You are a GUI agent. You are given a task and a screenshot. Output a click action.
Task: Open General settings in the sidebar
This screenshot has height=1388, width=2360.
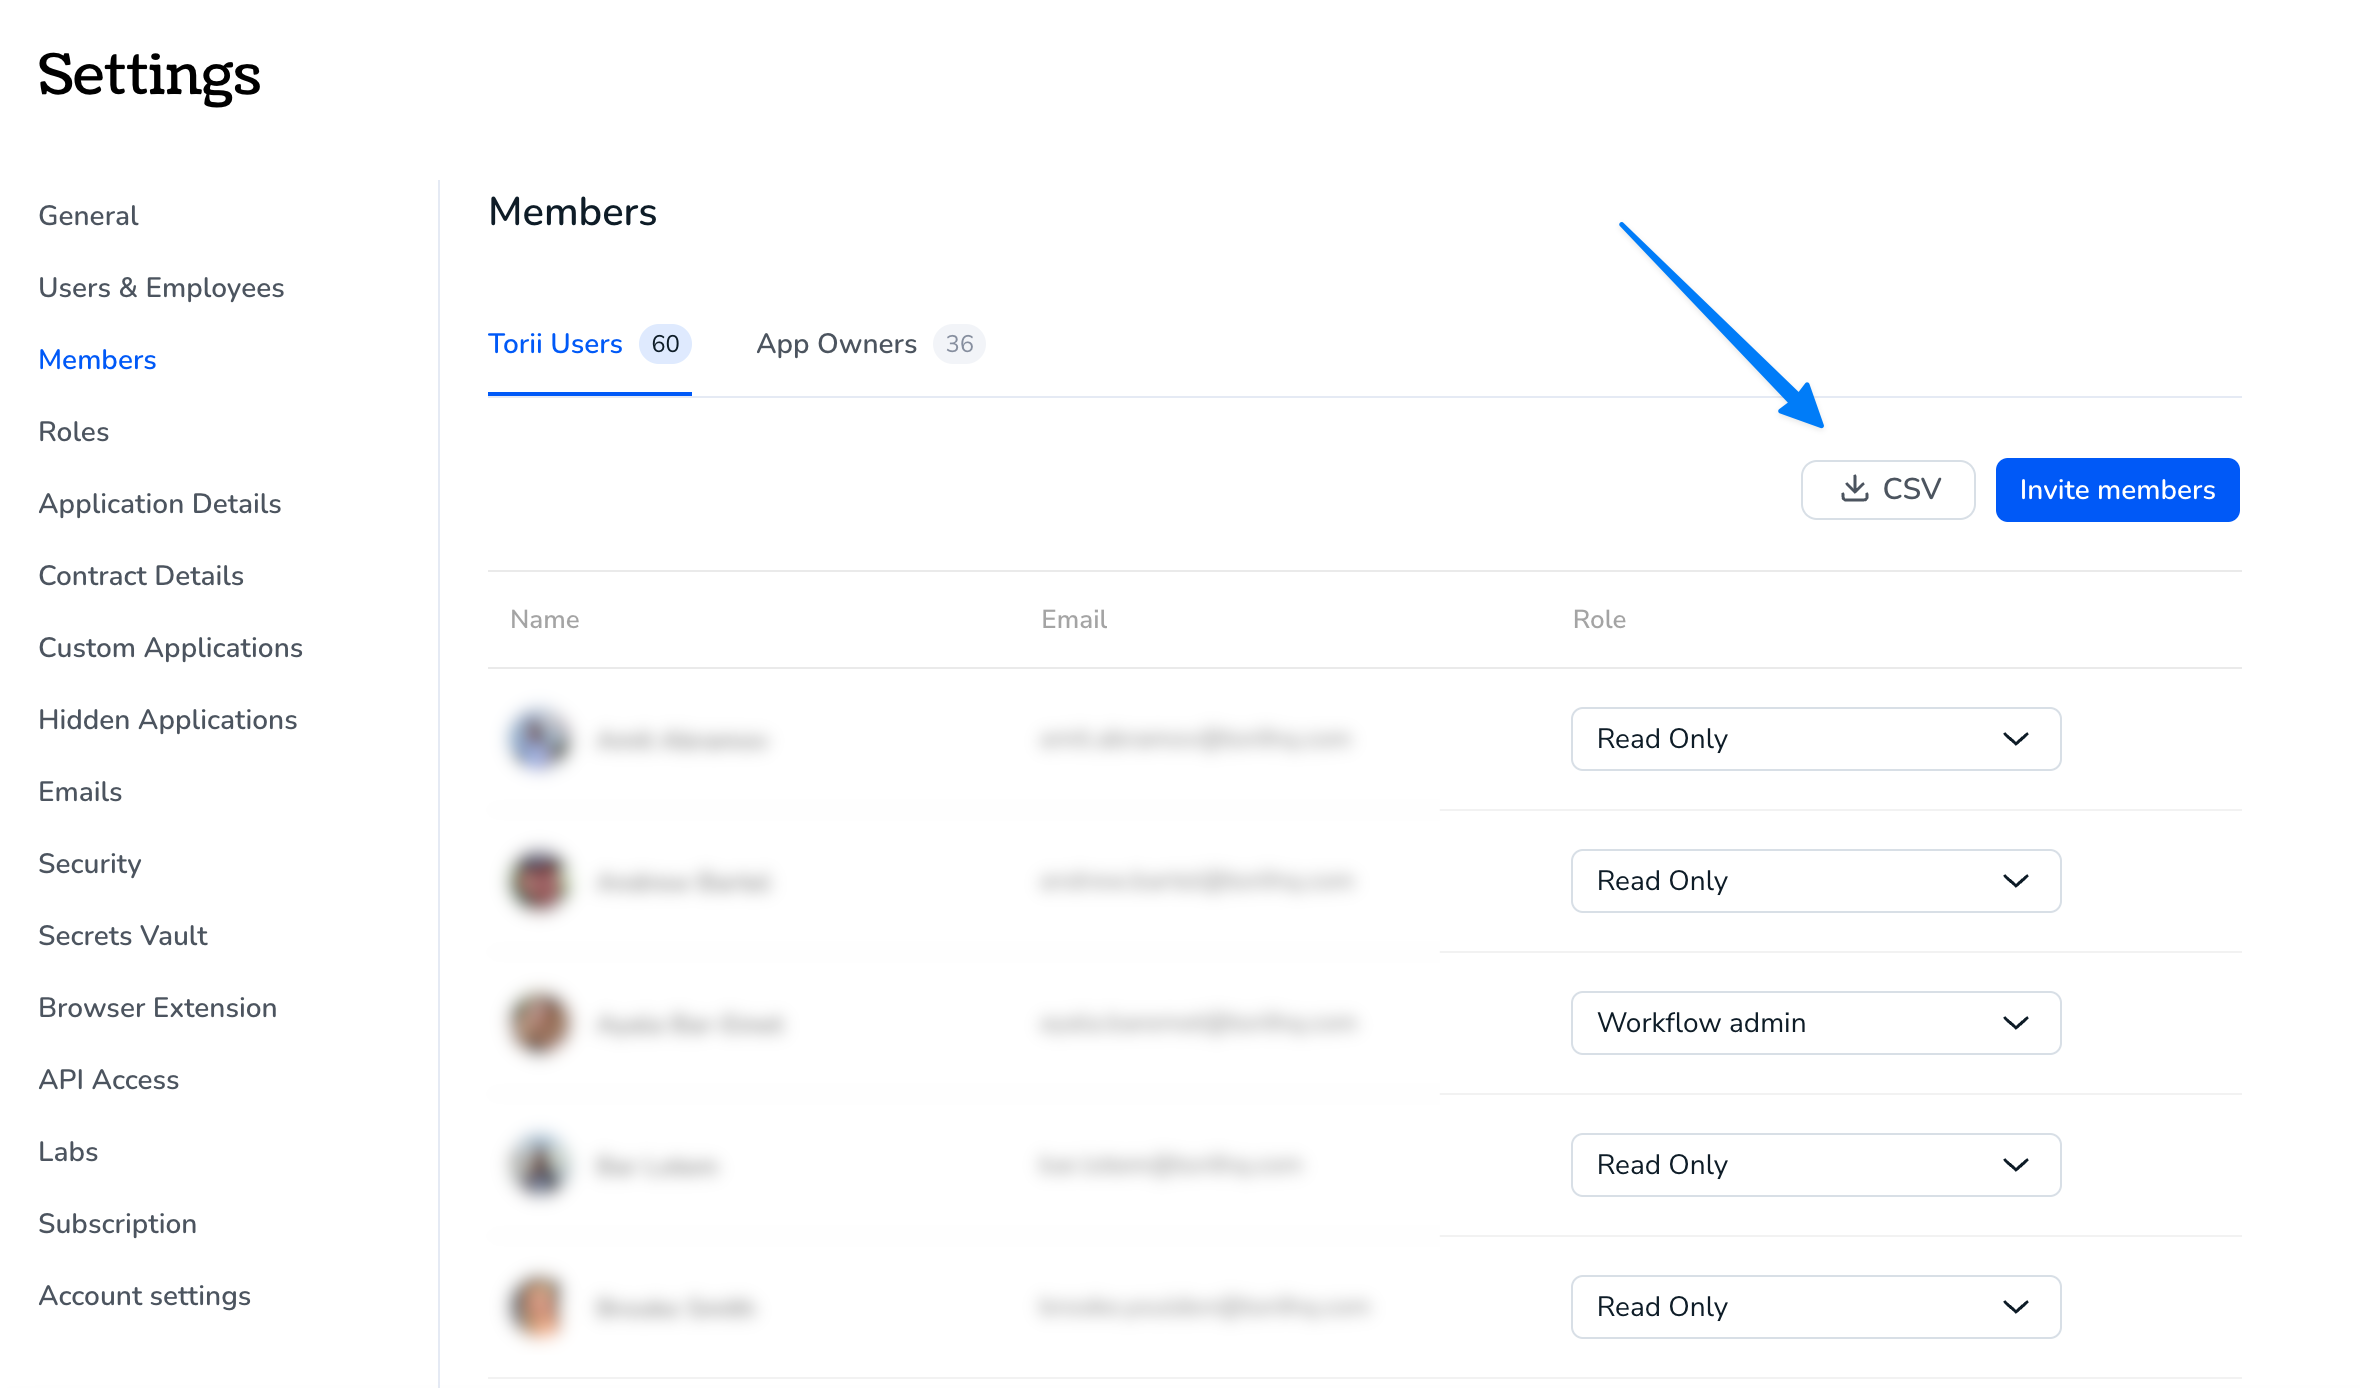click(x=88, y=216)
